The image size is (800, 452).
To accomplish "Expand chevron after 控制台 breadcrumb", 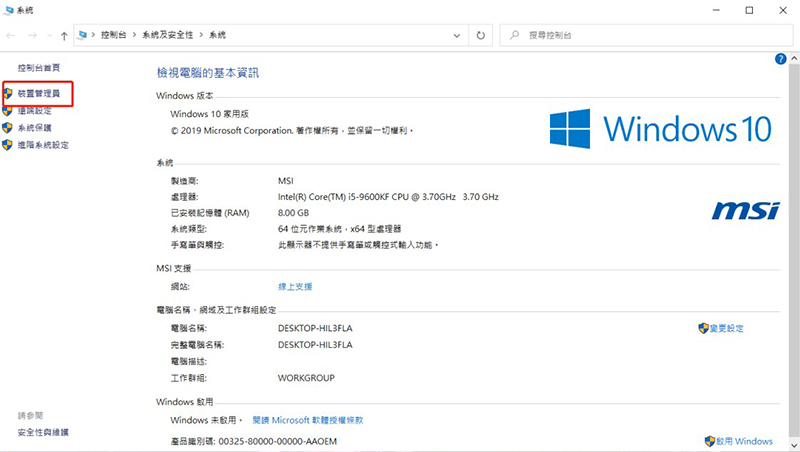I will click(134, 35).
